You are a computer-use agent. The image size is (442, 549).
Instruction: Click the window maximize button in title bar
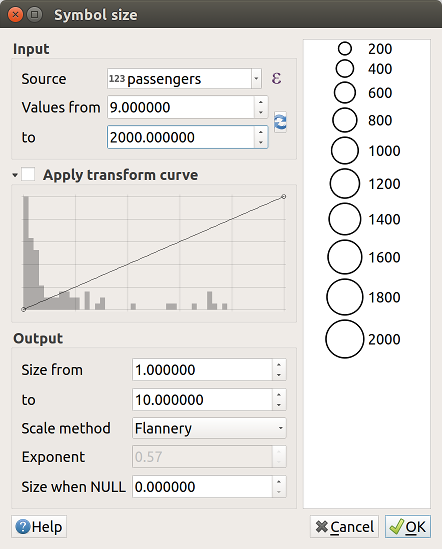coord(34,15)
